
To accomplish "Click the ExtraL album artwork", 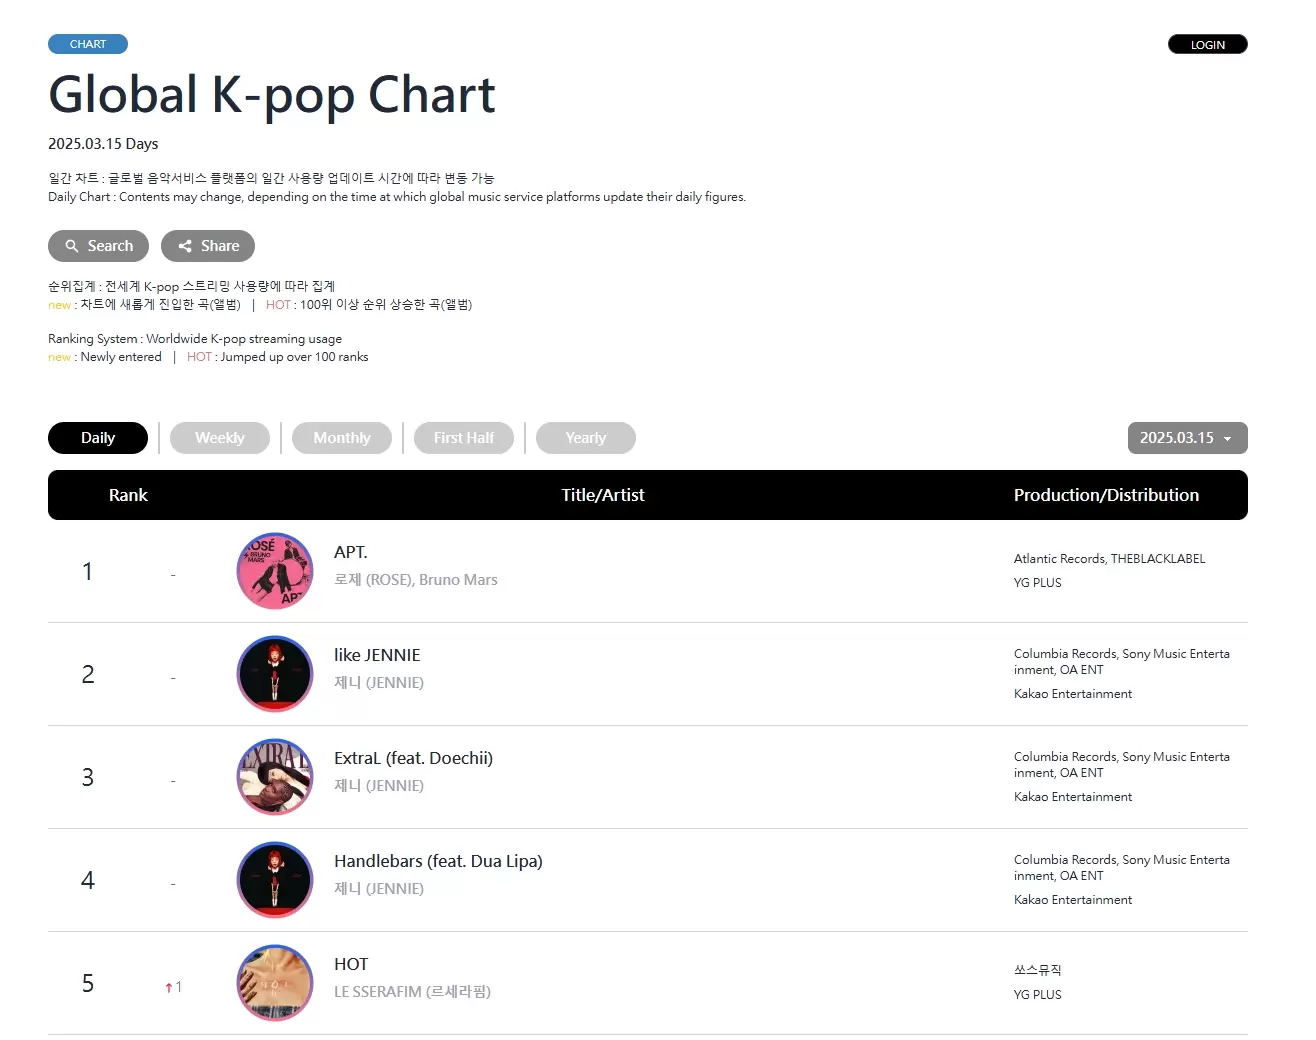I will coord(275,777).
